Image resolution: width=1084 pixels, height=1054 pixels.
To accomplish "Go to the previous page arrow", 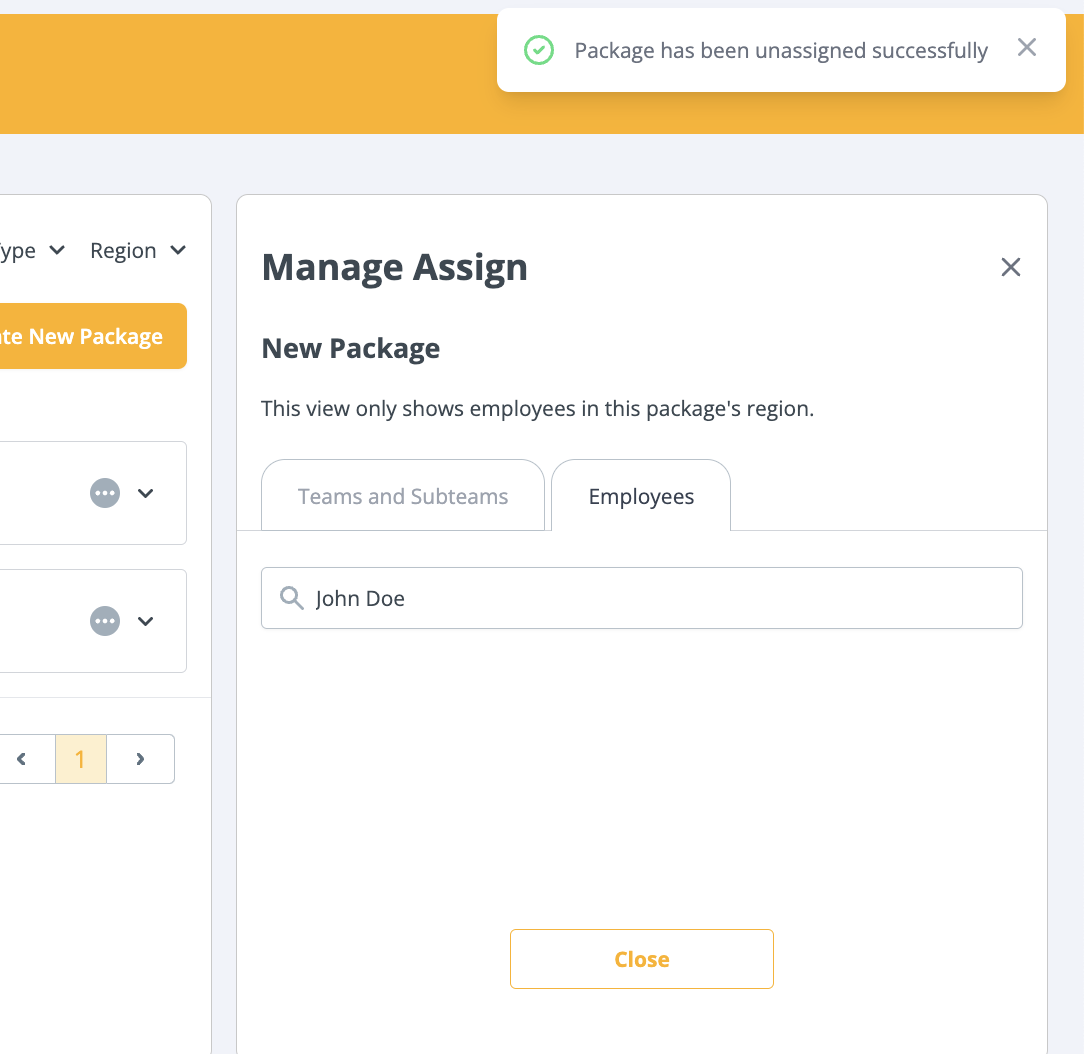I will coord(21,759).
